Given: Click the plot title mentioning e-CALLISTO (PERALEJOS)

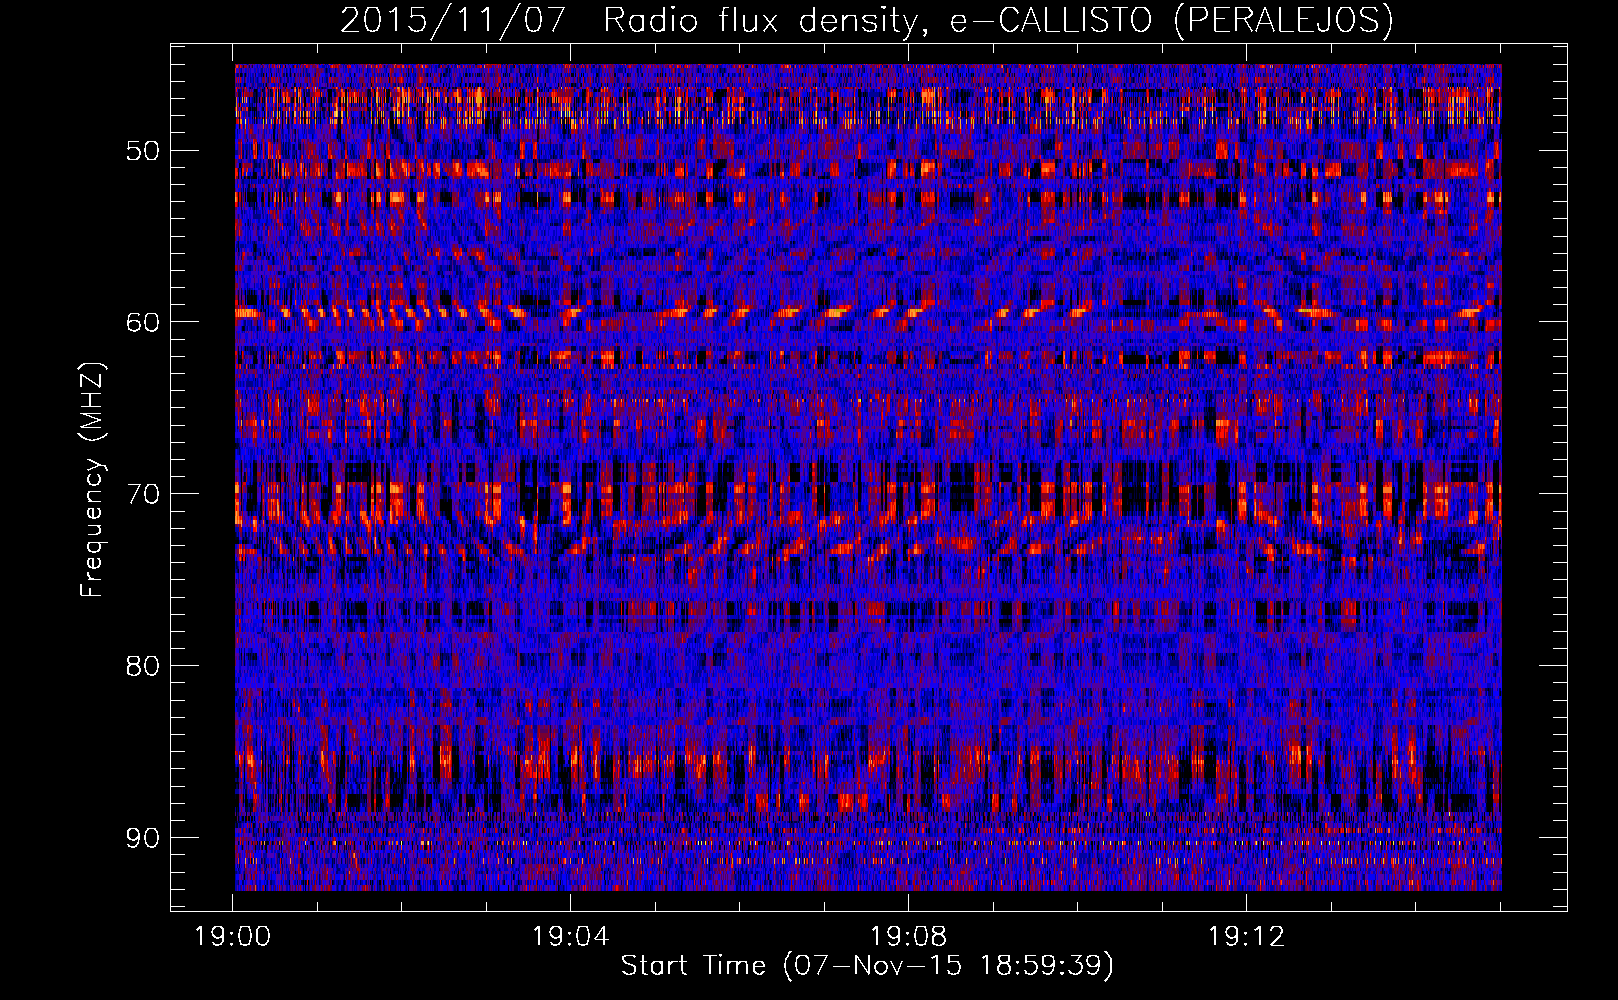Looking at the screenshot, I should tap(866, 20).
